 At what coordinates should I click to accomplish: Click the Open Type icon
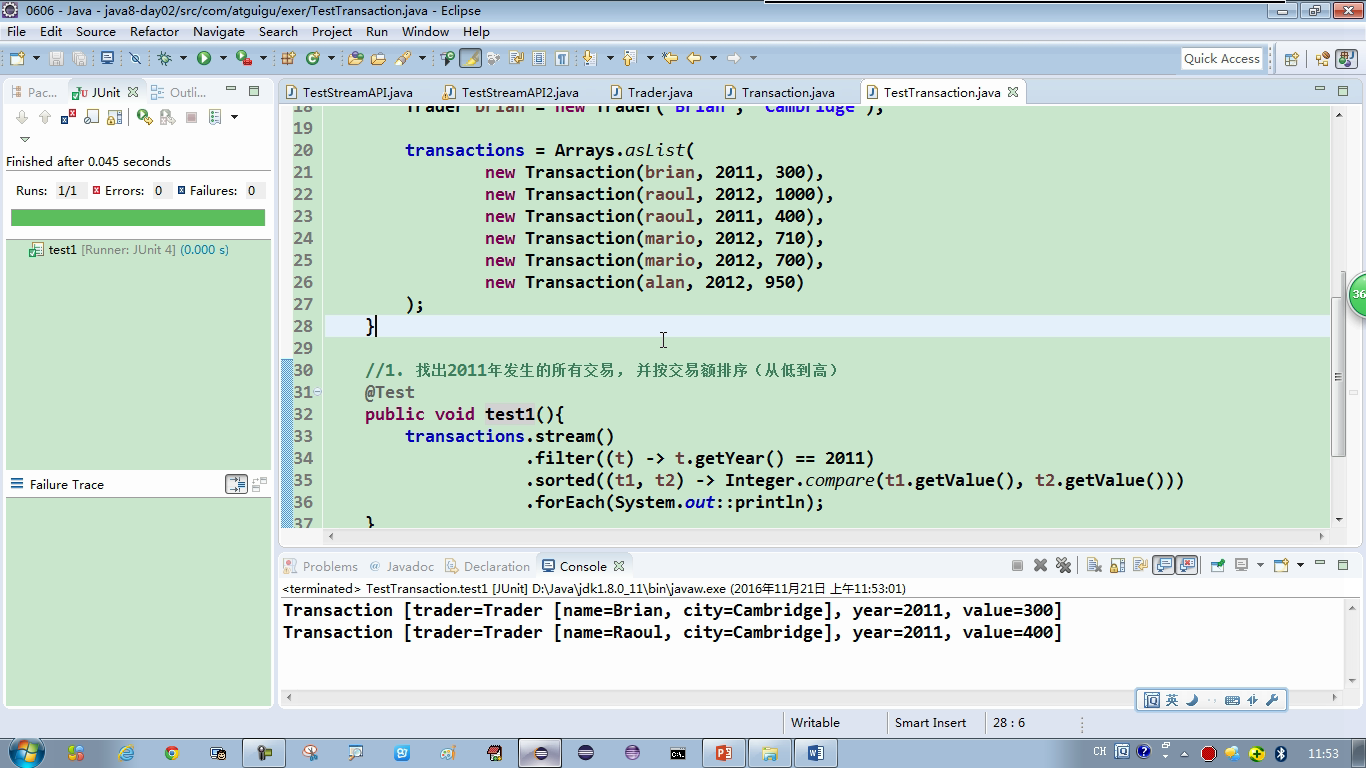coord(355,58)
